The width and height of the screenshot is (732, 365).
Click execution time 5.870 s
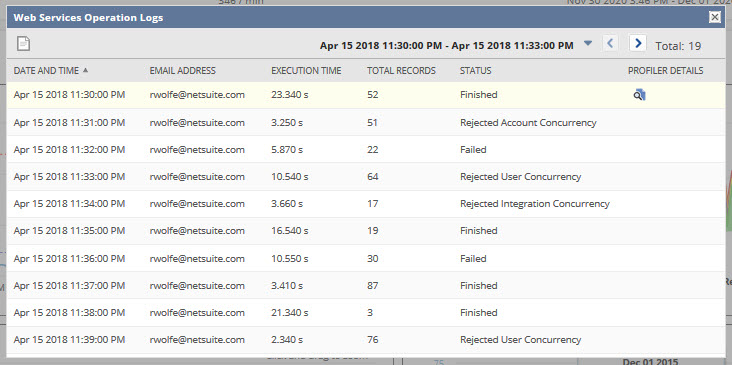coord(287,150)
